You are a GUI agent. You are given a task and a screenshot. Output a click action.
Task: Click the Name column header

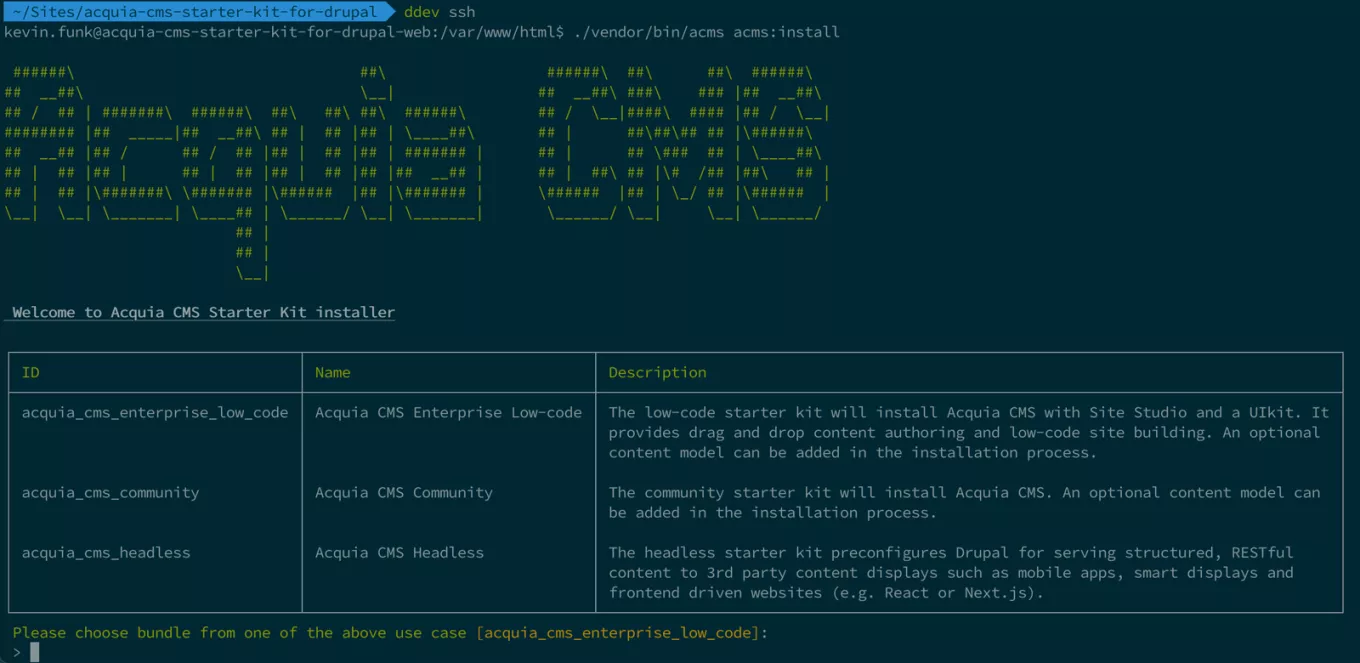click(x=333, y=372)
